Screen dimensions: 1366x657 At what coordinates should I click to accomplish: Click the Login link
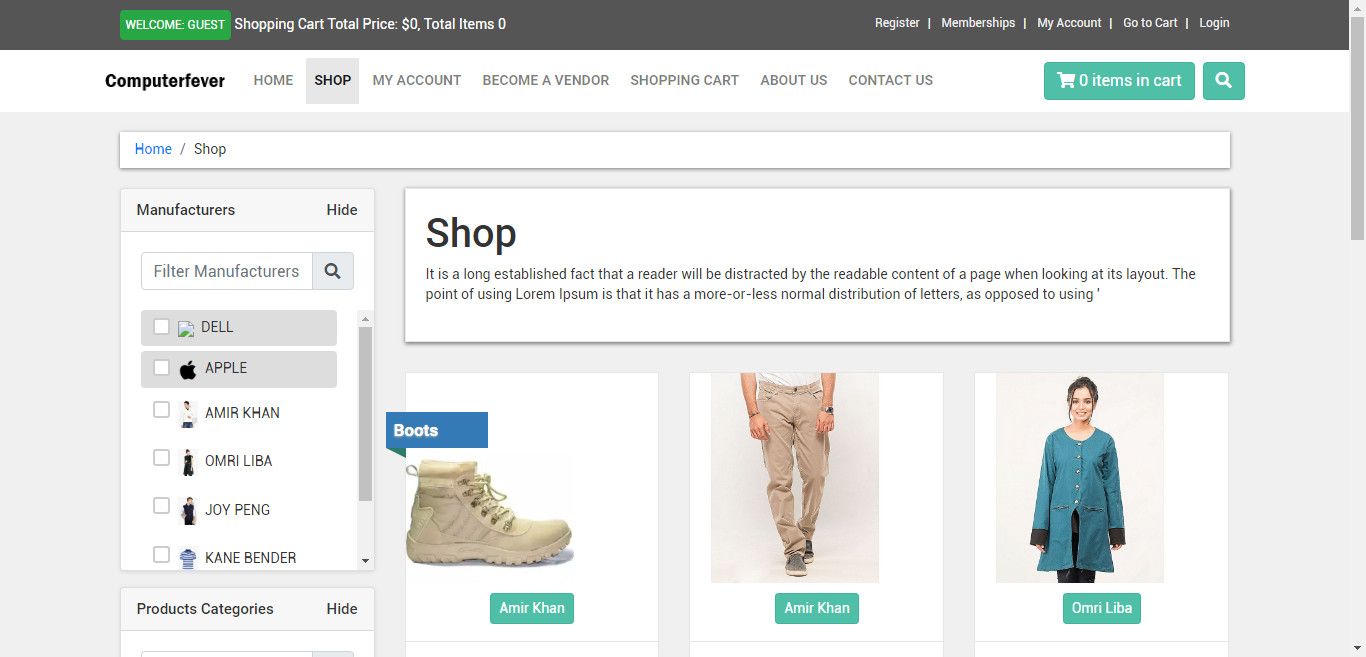(x=1214, y=23)
